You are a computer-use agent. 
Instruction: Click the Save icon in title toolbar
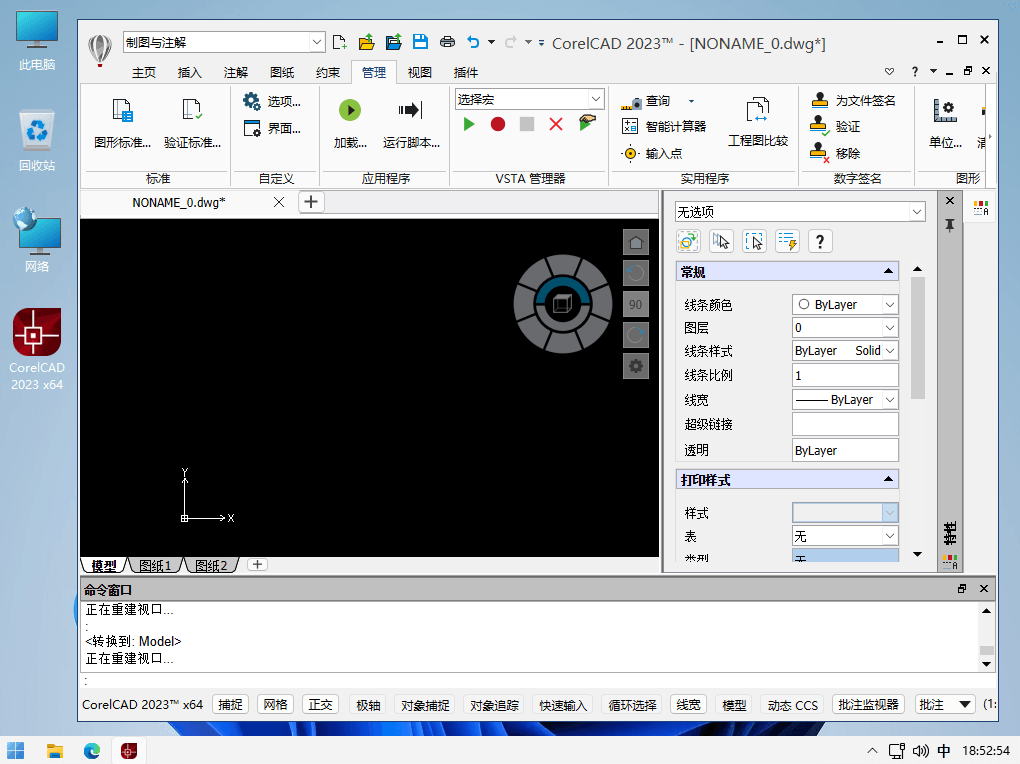[421, 42]
